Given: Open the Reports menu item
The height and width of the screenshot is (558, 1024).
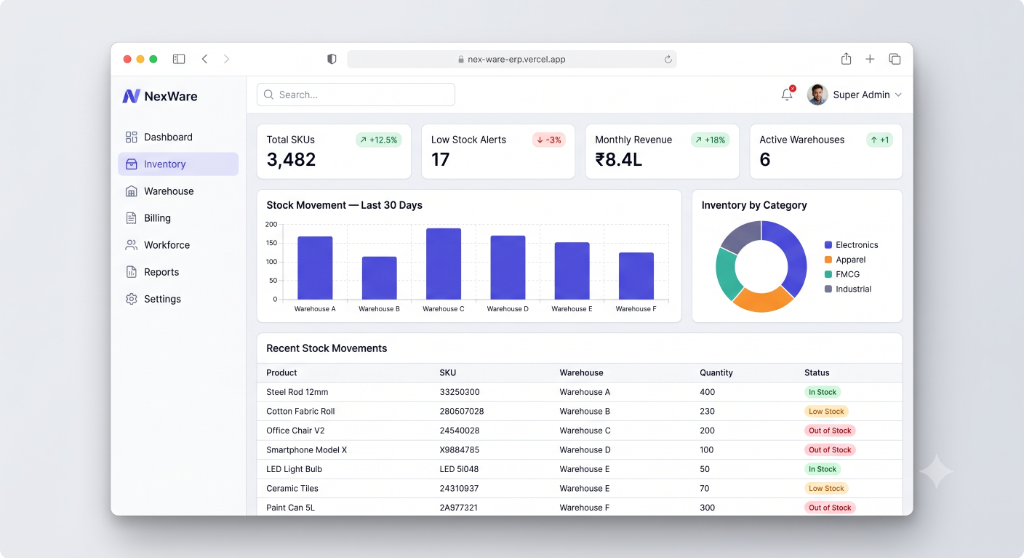Looking at the screenshot, I should pos(178,272).
